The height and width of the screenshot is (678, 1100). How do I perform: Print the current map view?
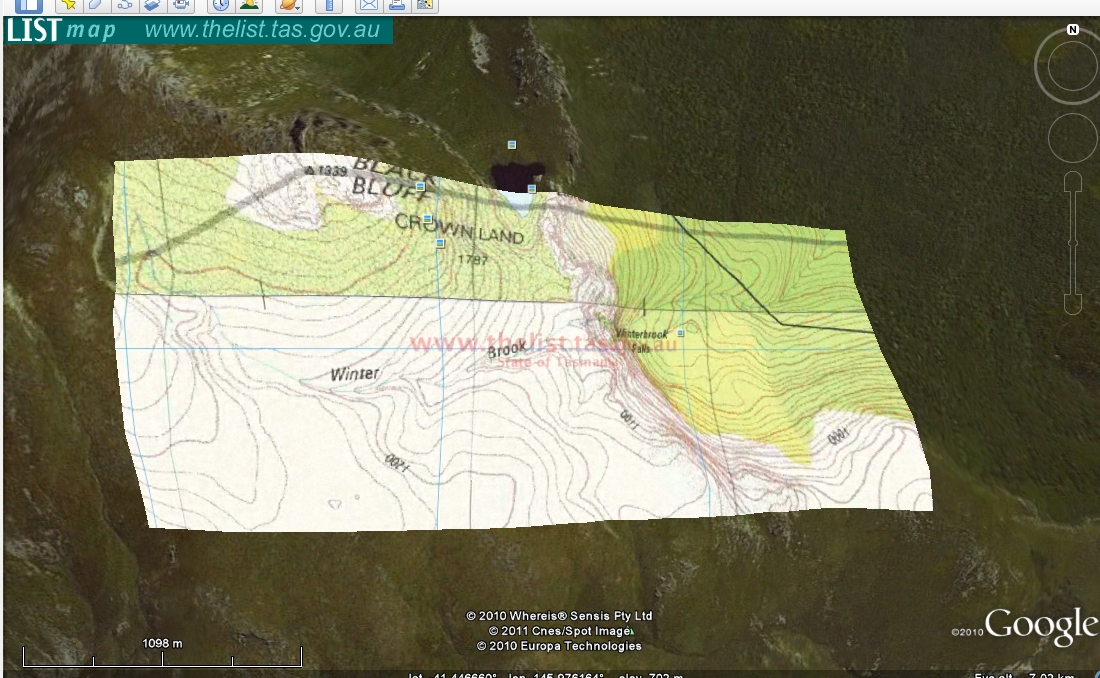click(x=396, y=6)
